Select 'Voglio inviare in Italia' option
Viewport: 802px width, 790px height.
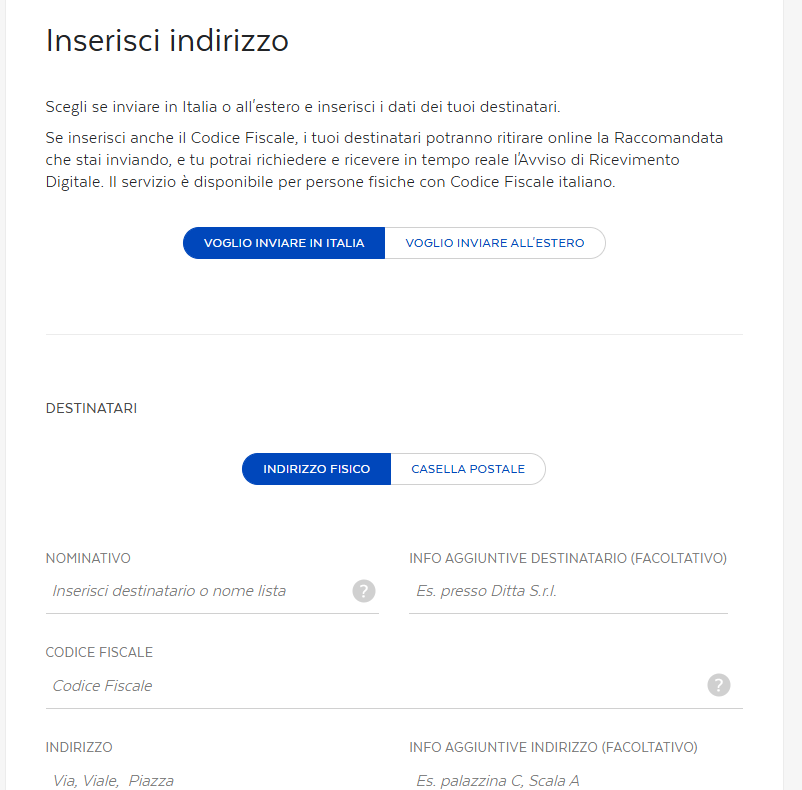tap(284, 243)
